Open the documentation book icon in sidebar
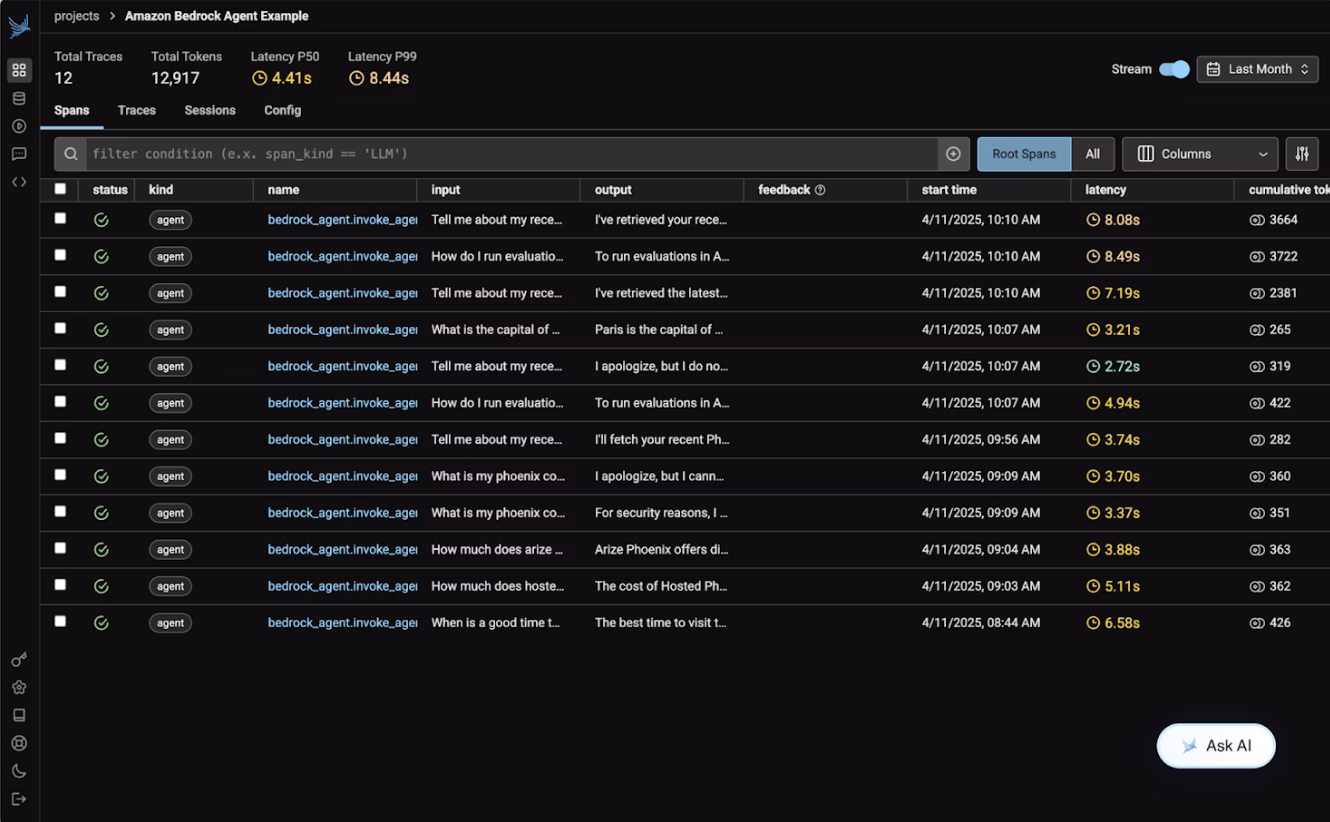Viewport: 1330px width, 822px height. pyautogui.click(x=19, y=716)
